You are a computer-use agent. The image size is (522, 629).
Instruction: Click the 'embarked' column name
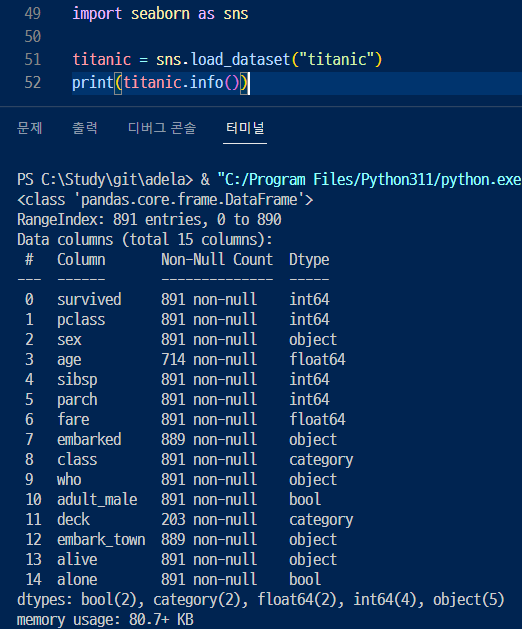89,440
